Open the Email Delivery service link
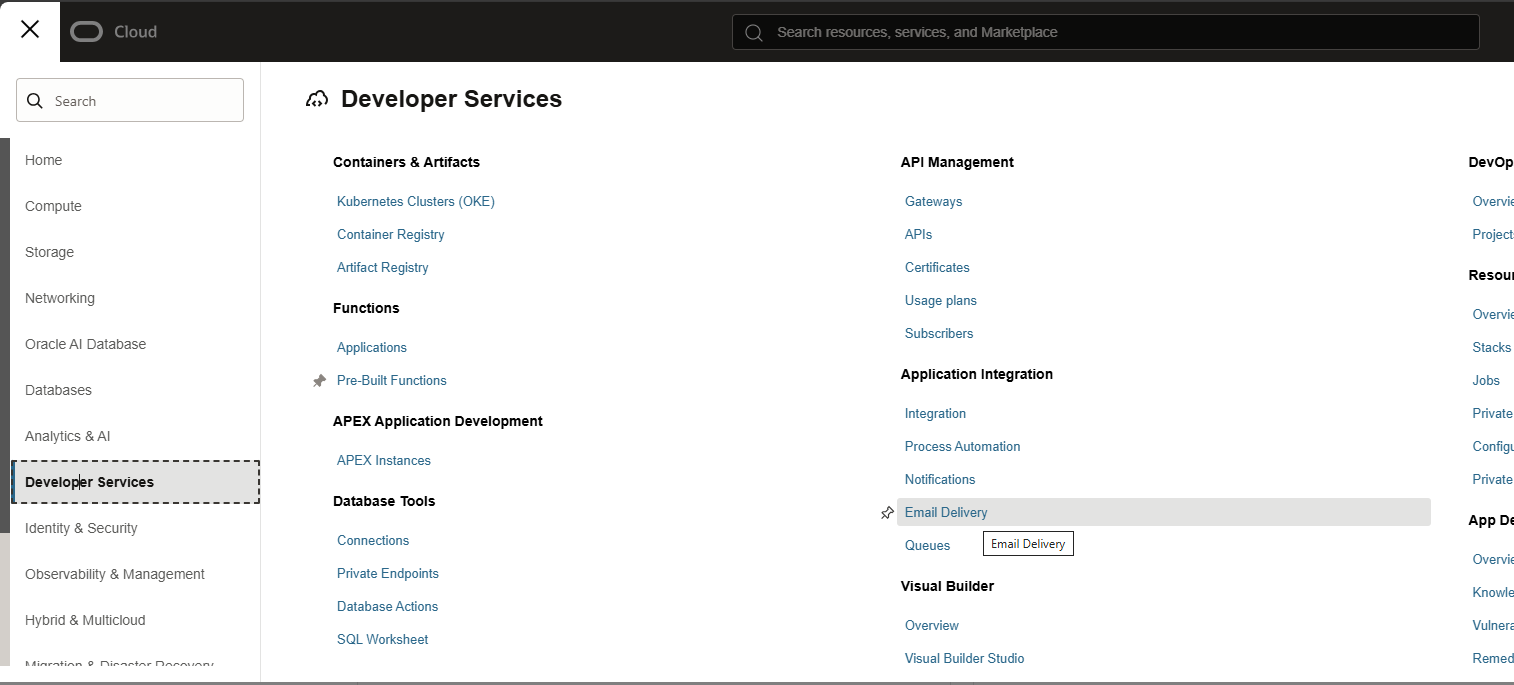This screenshot has width=1514, height=685. 945,512
